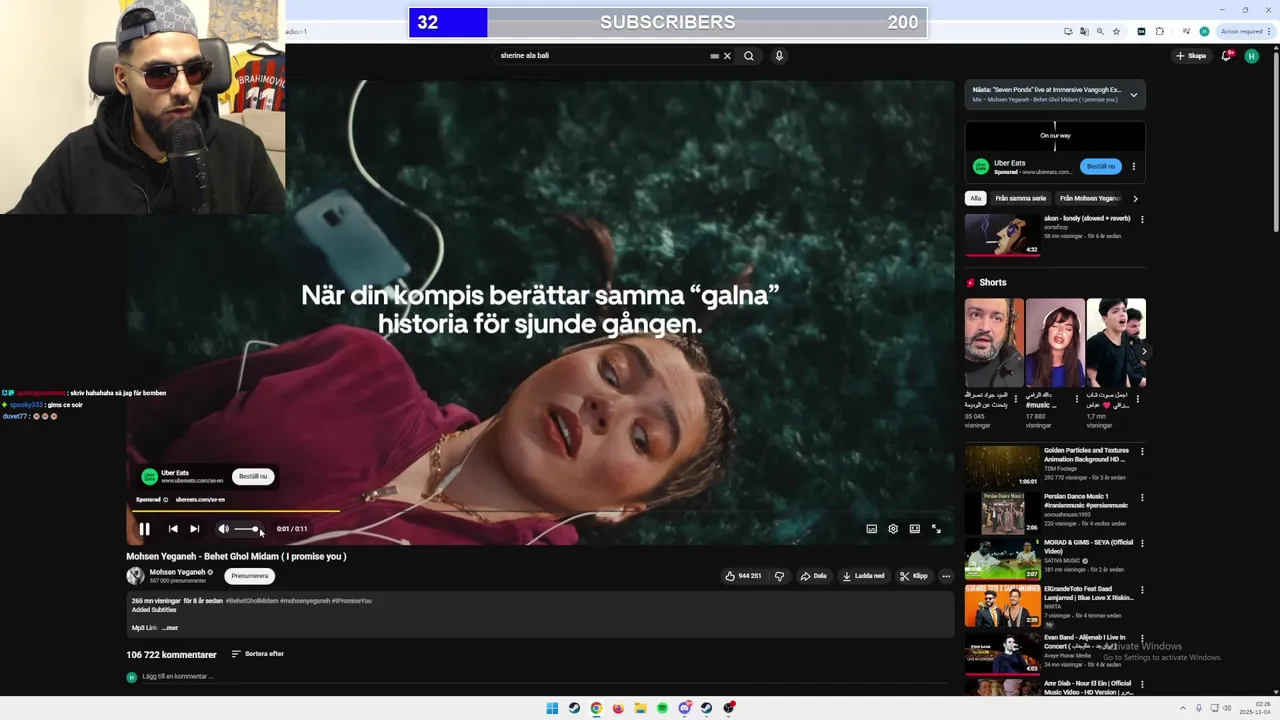Like the video with 944 251 likes
Screen dimensions: 1280x720
coord(743,576)
